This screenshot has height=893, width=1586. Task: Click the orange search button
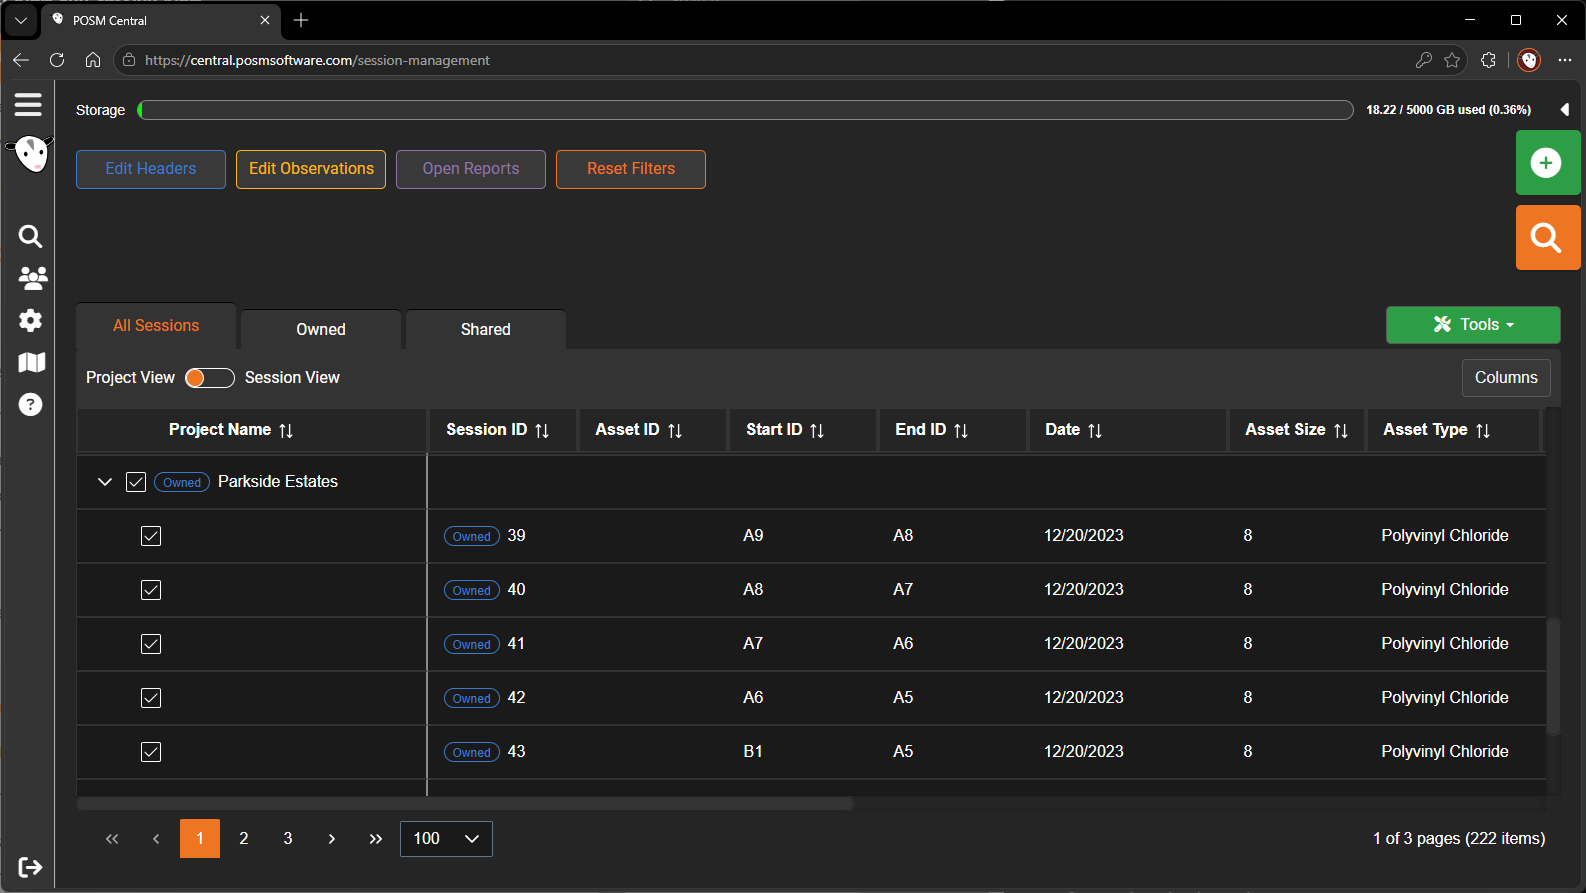(x=1547, y=237)
